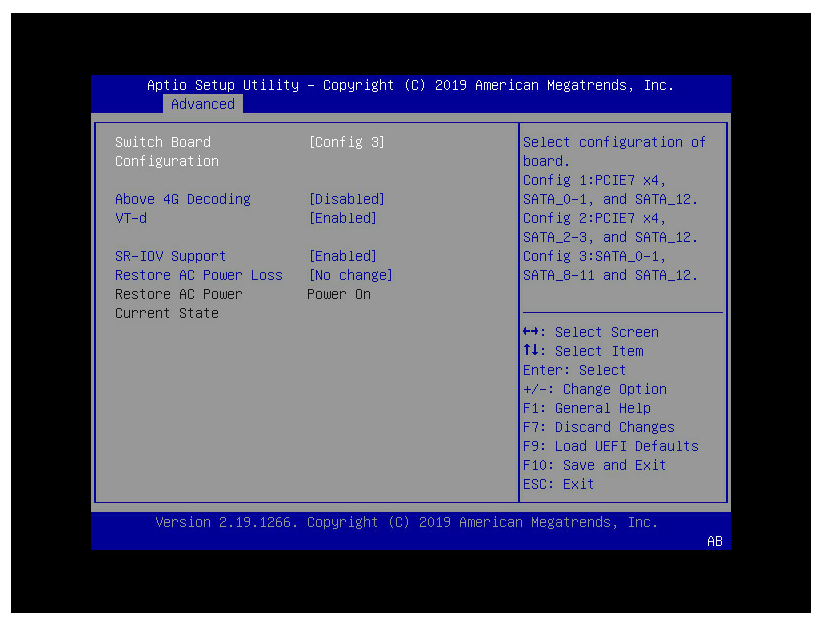Click F10: Save and Exit hint
Screen dimensions: 826x627
594,465
